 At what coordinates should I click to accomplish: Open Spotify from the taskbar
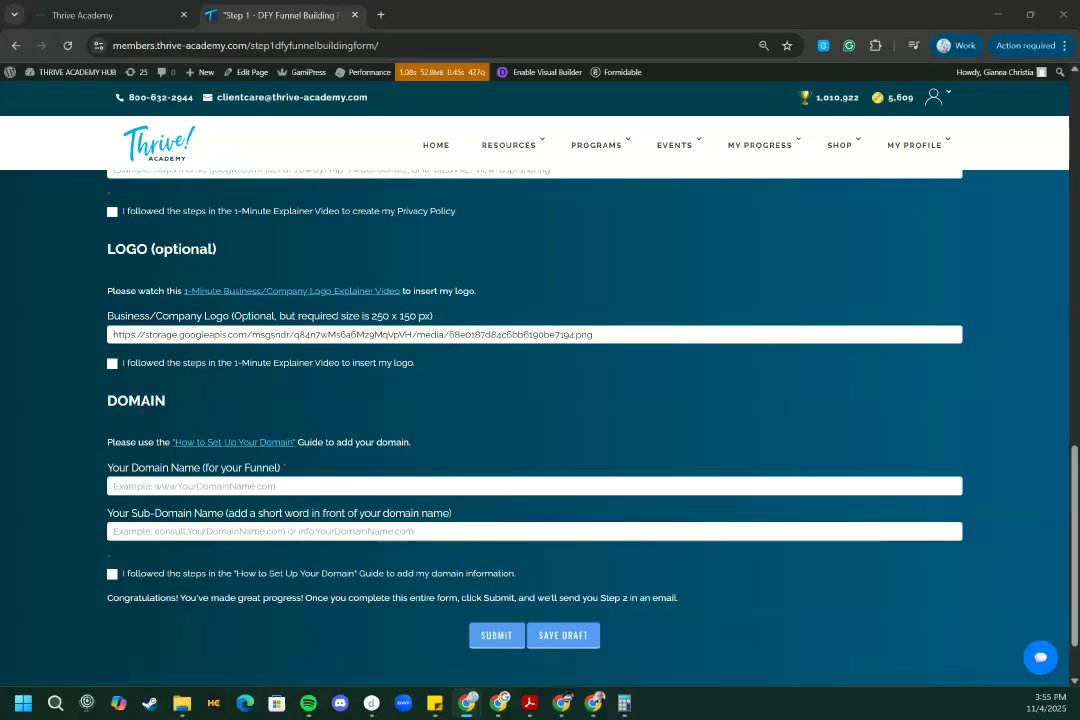[x=309, y=703]
